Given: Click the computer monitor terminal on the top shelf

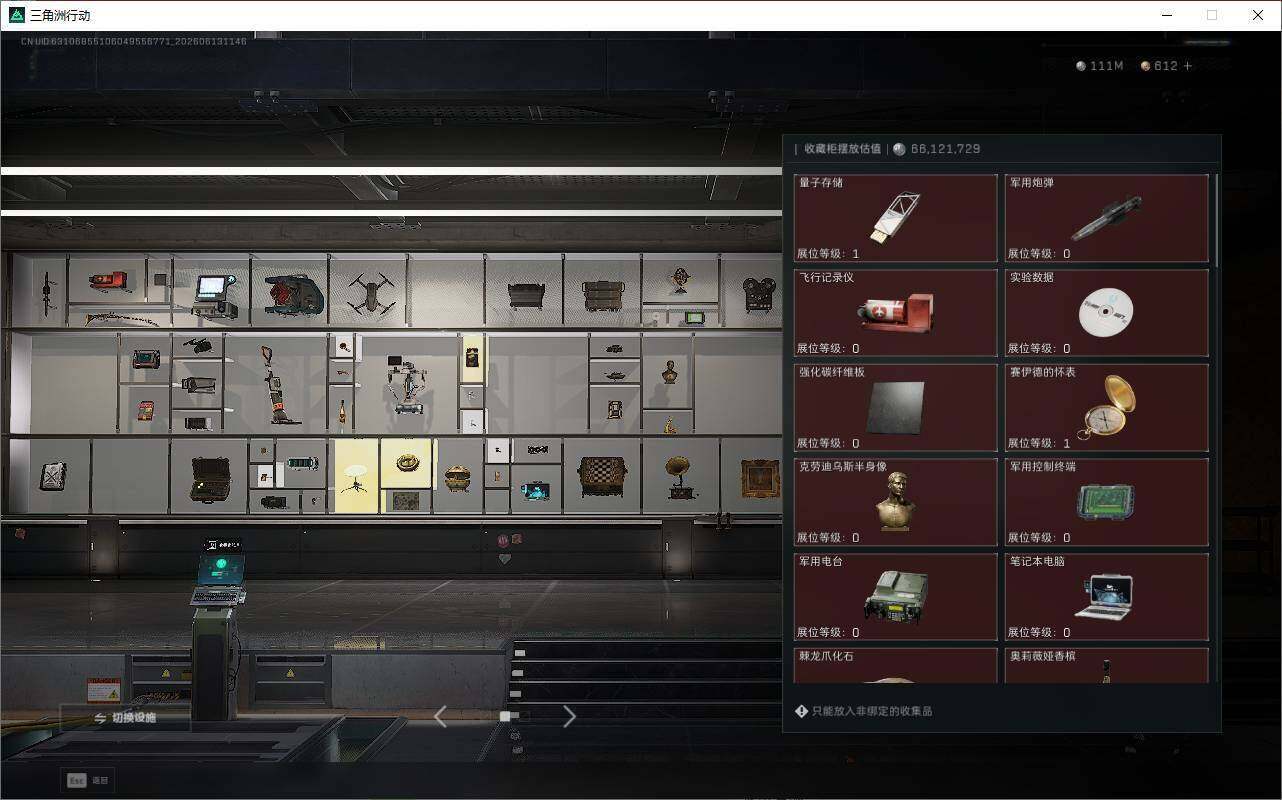Looking at the screenshot, I should point(215,296).
